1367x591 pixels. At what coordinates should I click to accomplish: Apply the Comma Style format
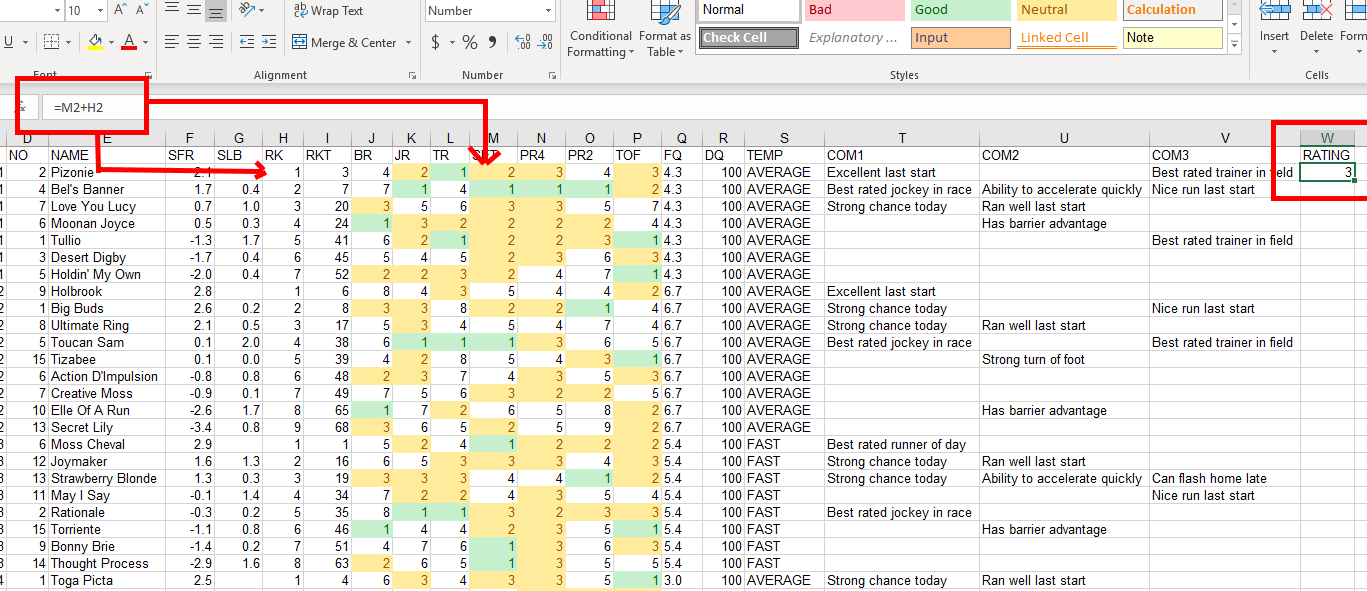click(x=490, y=41)
